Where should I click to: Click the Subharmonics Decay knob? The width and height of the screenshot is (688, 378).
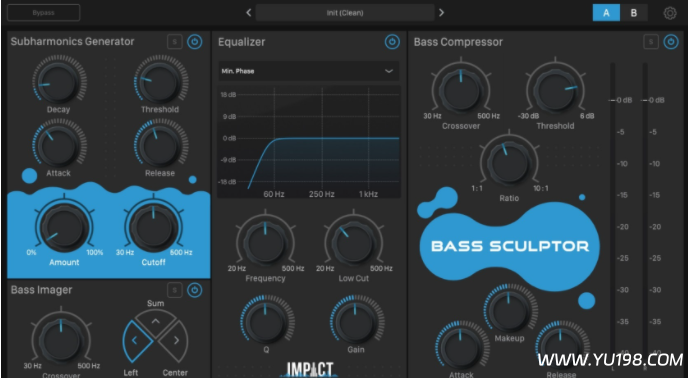click(x=59, y=82)
